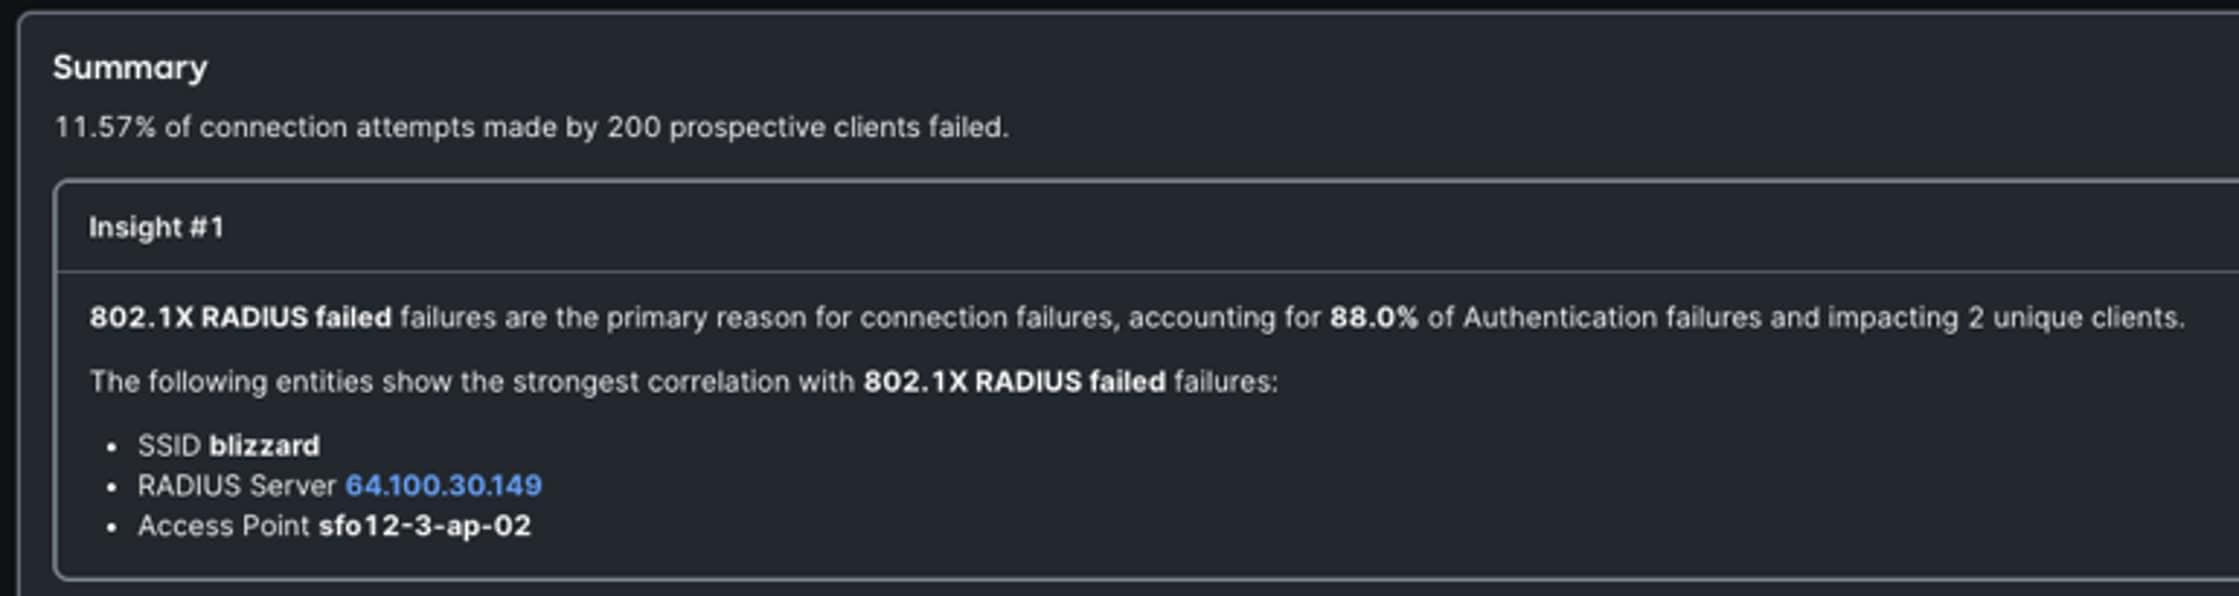Click the first bold 802.1X RADIUS failed text
The width and height of the screenshot is (2239, 596).
(240, 318)
